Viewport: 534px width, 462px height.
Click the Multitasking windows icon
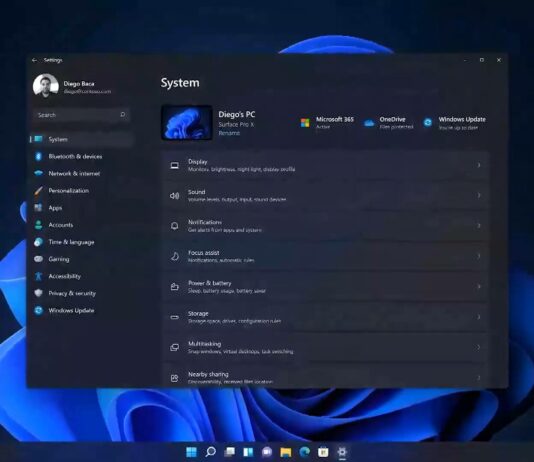click(175, 347)
